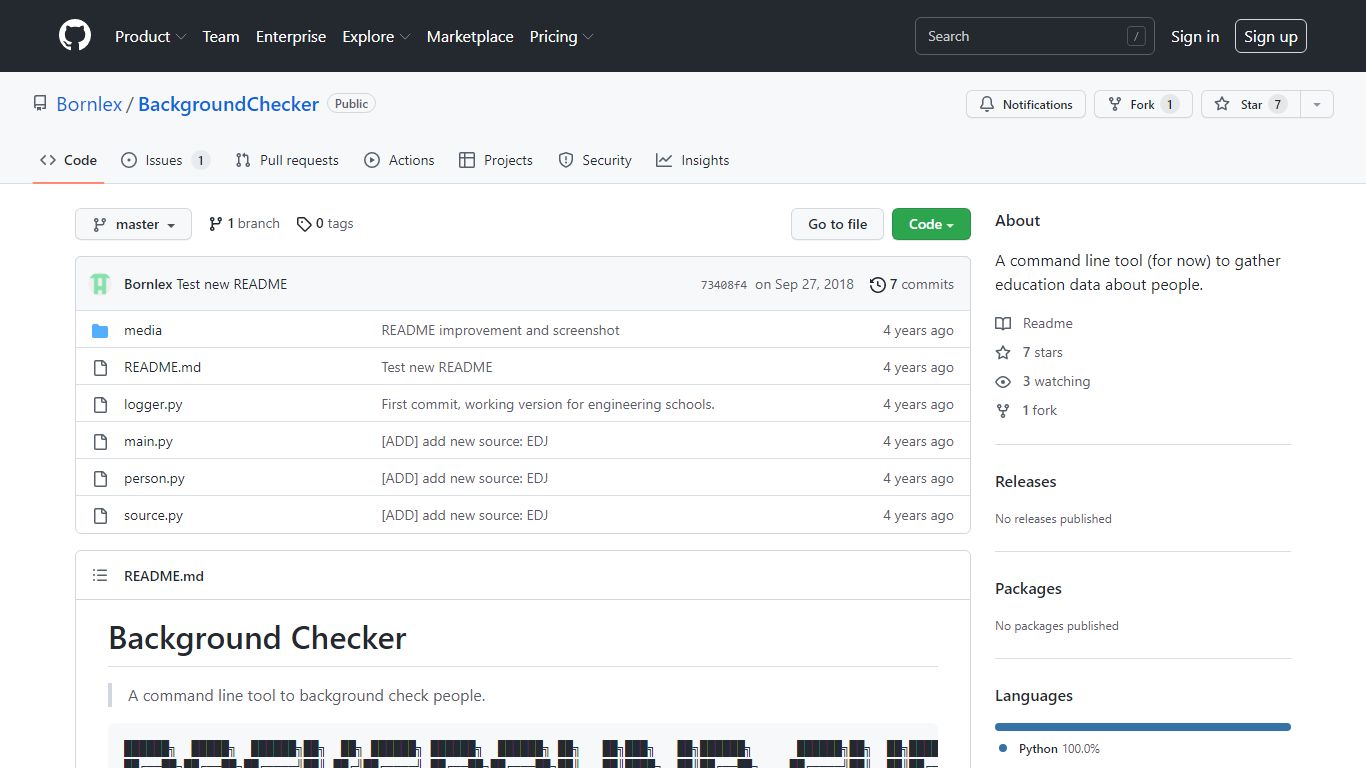Click the Packages heading link
Screen dimensions: 1366x768
point(1028,588)
